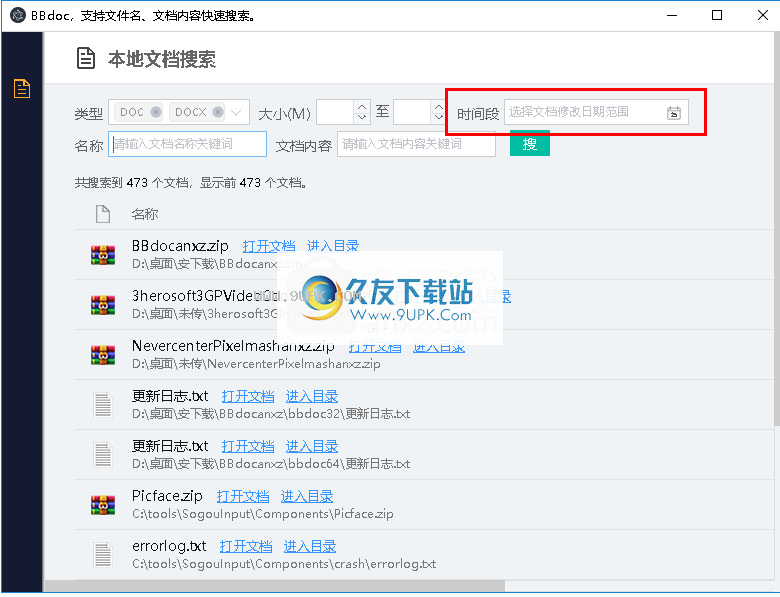Click the archive icon for BBdocanxz.zip

[103, 255]
